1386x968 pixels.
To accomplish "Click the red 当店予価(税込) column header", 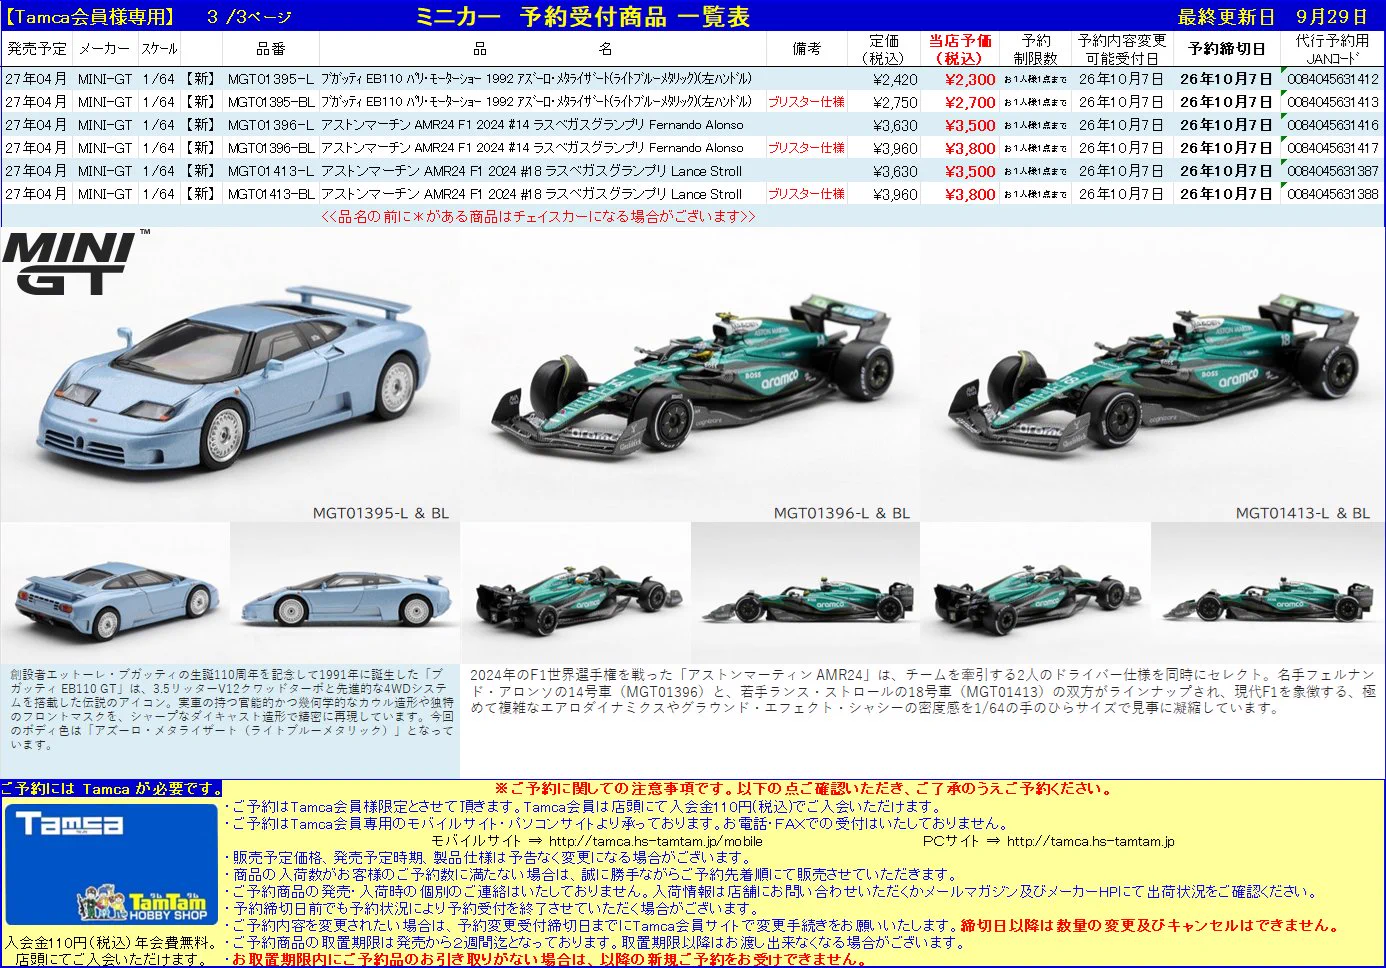I will (x=959, y=49).
